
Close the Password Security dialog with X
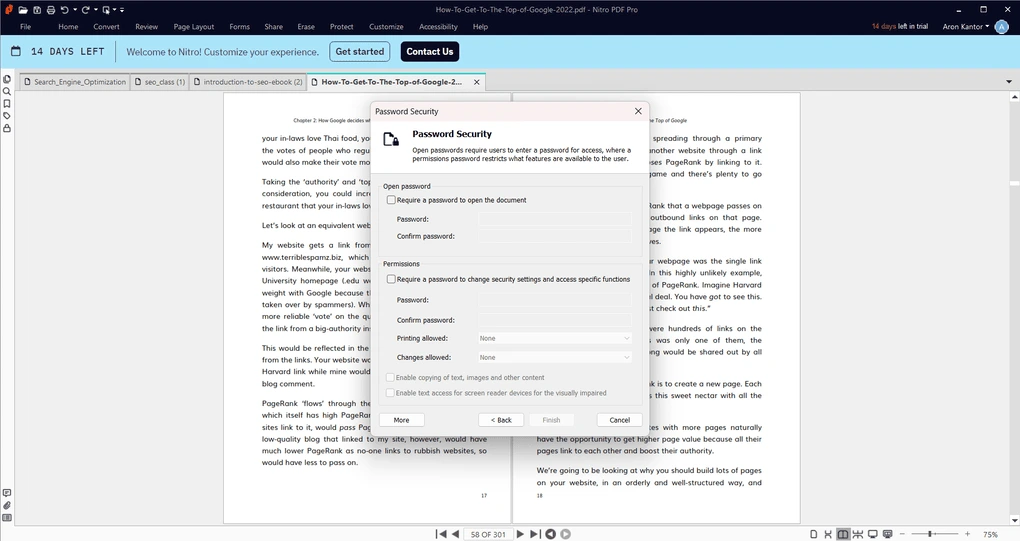point(638,111)
